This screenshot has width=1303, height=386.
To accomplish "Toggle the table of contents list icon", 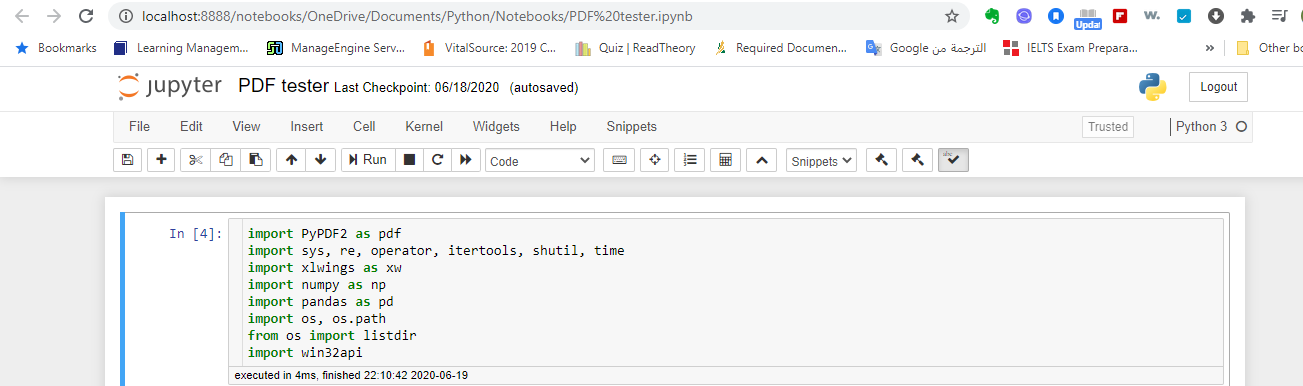I will coord(690,160).
